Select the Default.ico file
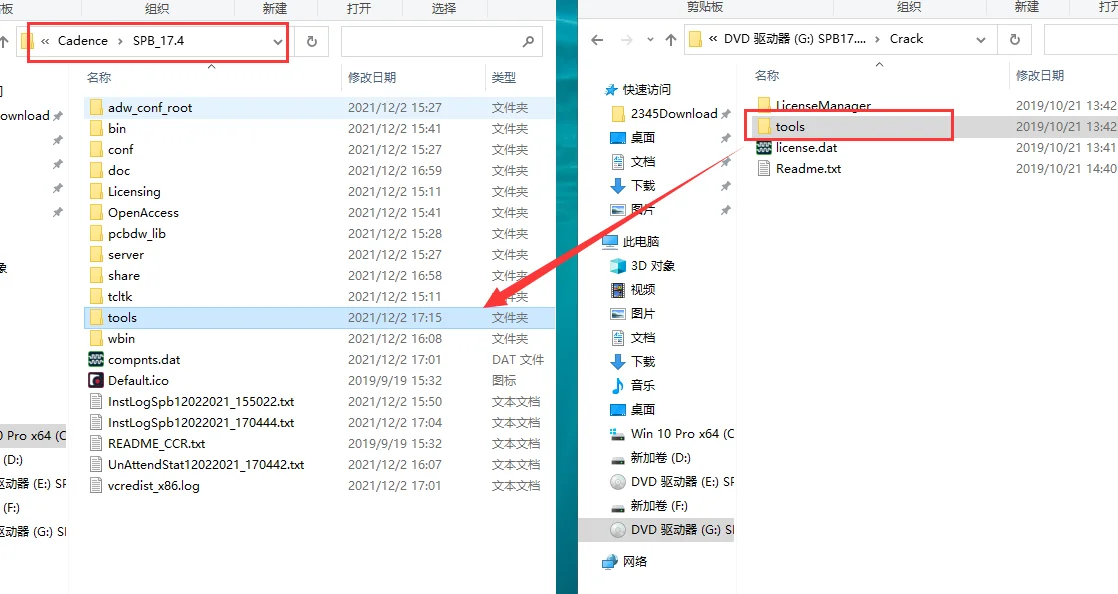The width and height of the screenshot is (1118, 594). tap(140, 380)
